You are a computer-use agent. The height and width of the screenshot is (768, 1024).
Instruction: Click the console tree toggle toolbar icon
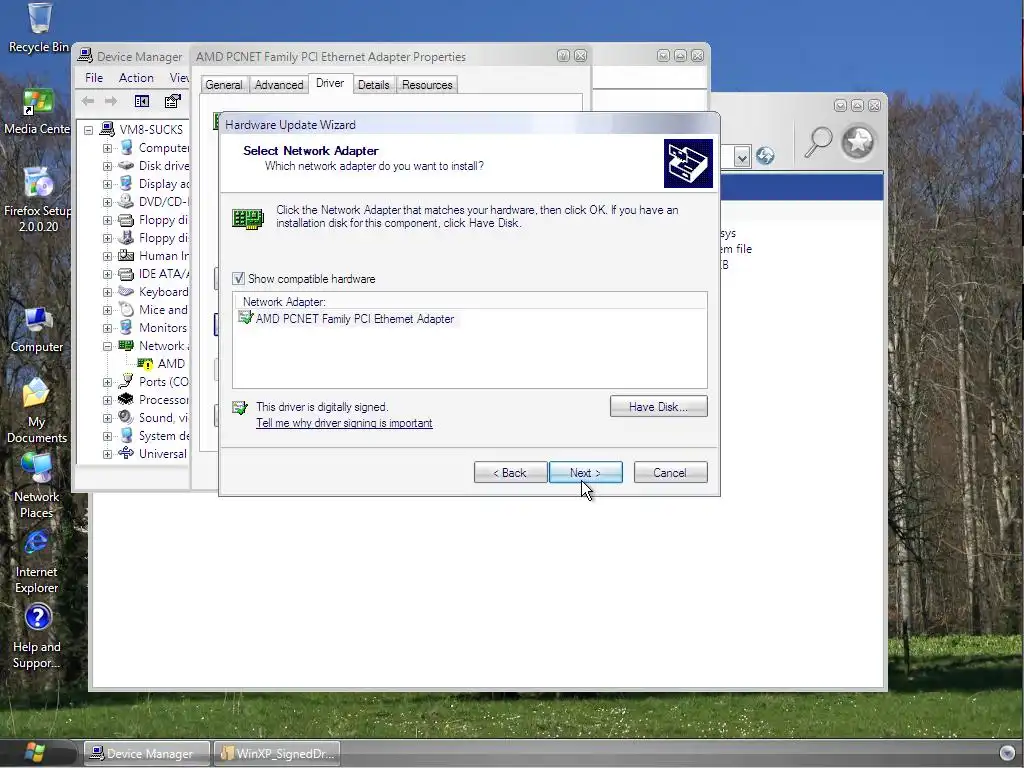(142, 101)
